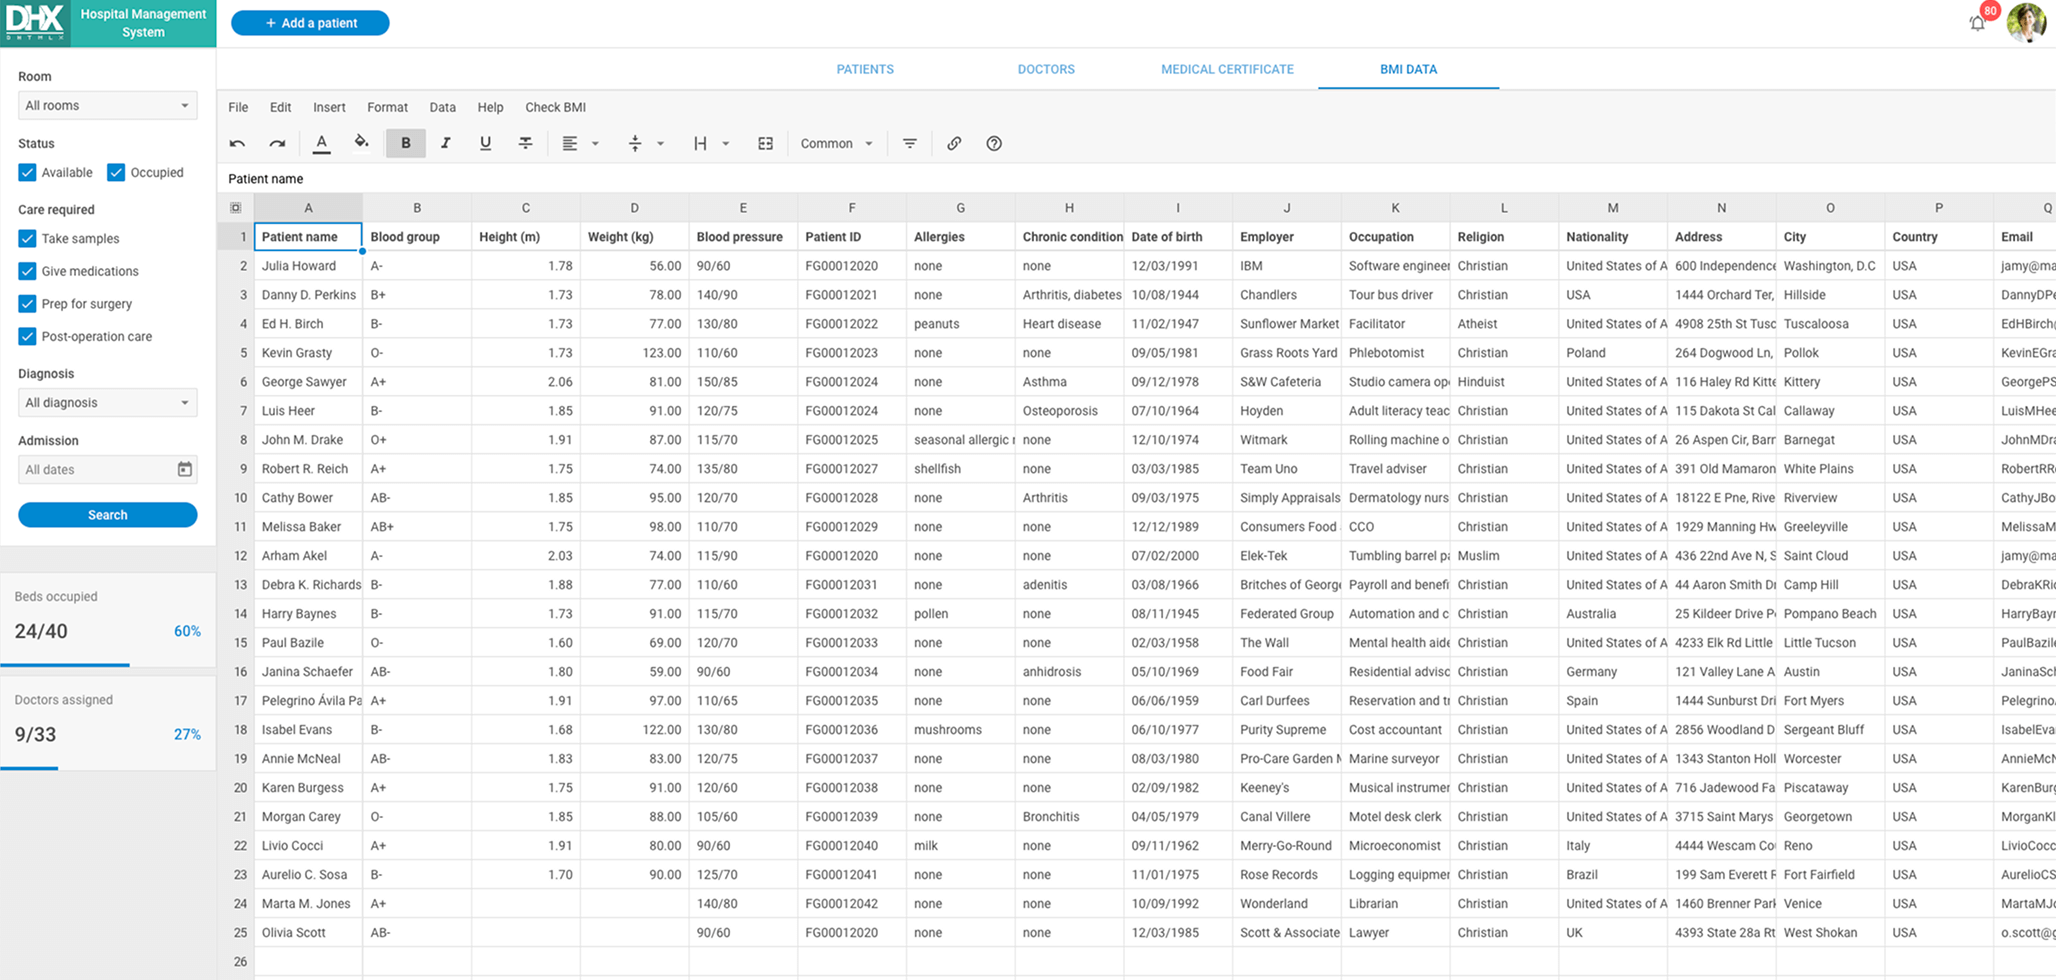Toggle italic formatting
The width and height of the screenshot is (2056, 980).
pyautogui.click(x=446, y=143)
